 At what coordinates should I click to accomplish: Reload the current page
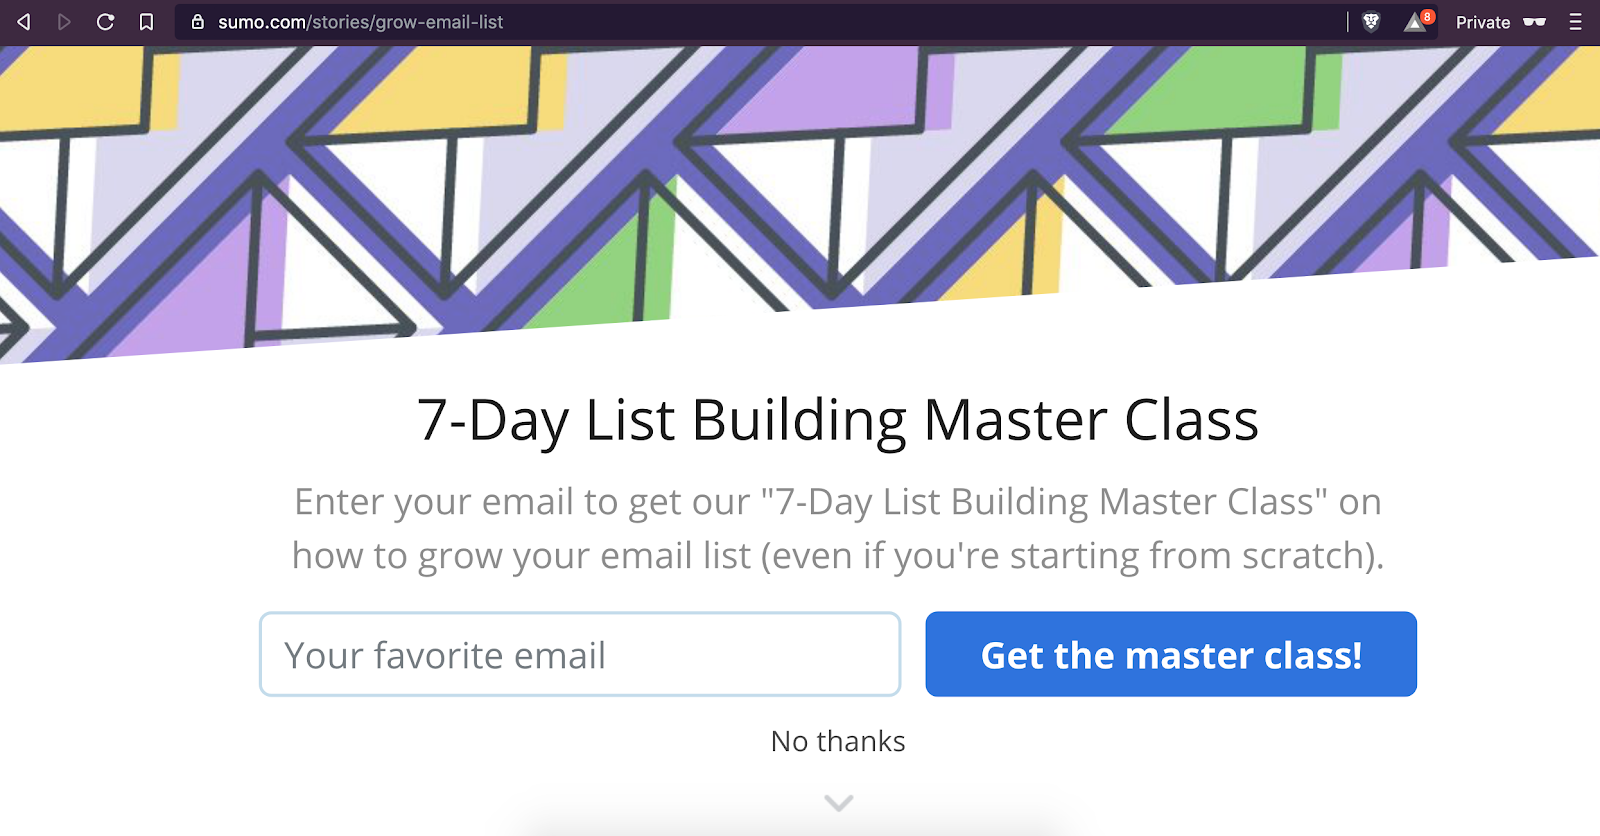[105, 22]
